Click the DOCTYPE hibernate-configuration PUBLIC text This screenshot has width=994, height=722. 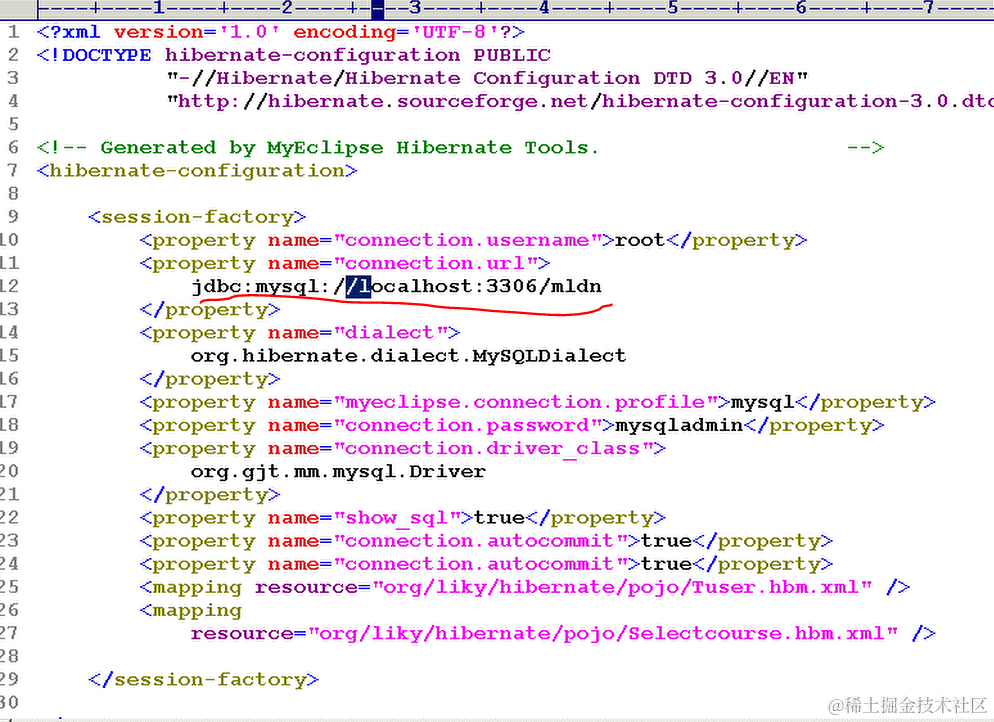[x=294, y=55]
